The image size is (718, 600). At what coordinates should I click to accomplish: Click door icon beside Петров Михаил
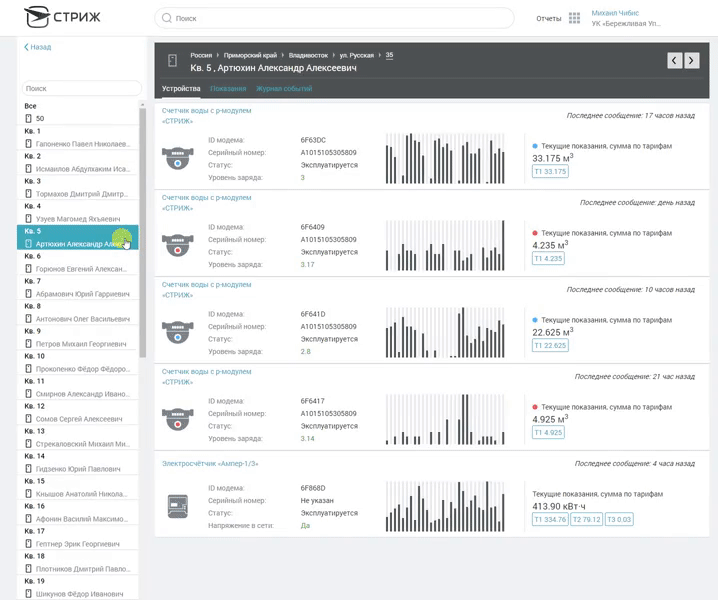click(28, 344)
